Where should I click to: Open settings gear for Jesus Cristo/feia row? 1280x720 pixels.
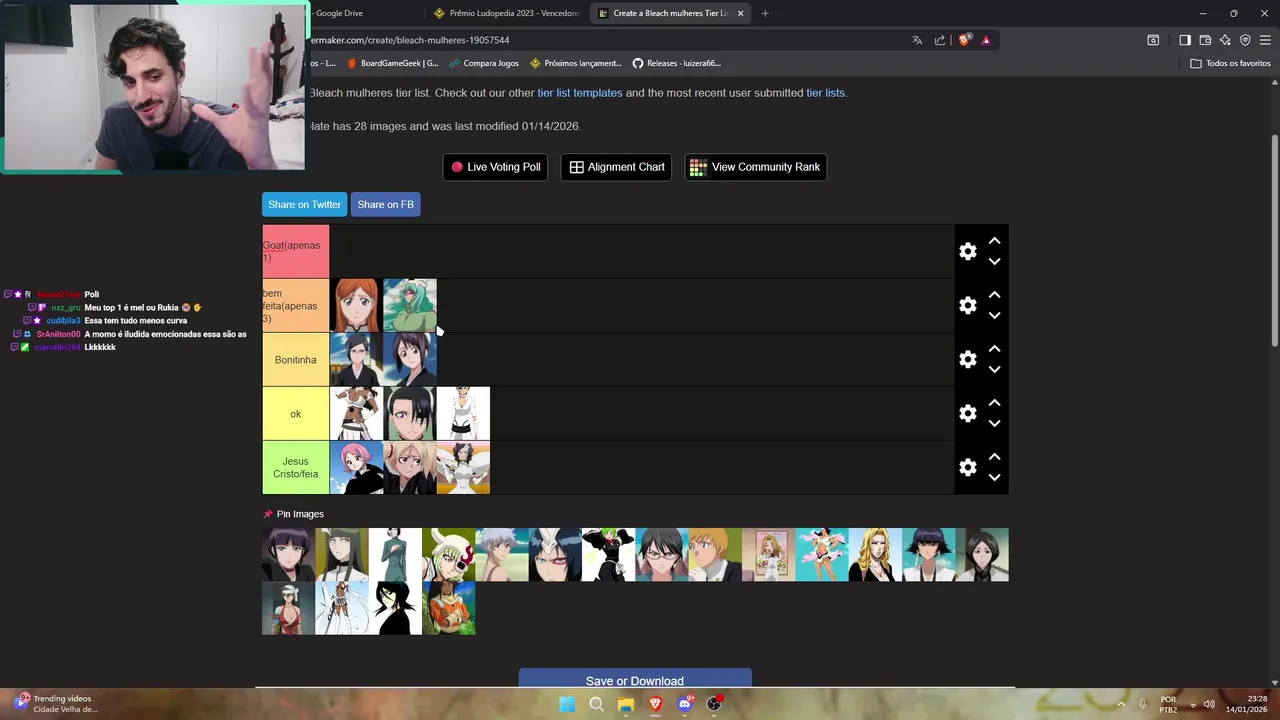coord(967,467)
